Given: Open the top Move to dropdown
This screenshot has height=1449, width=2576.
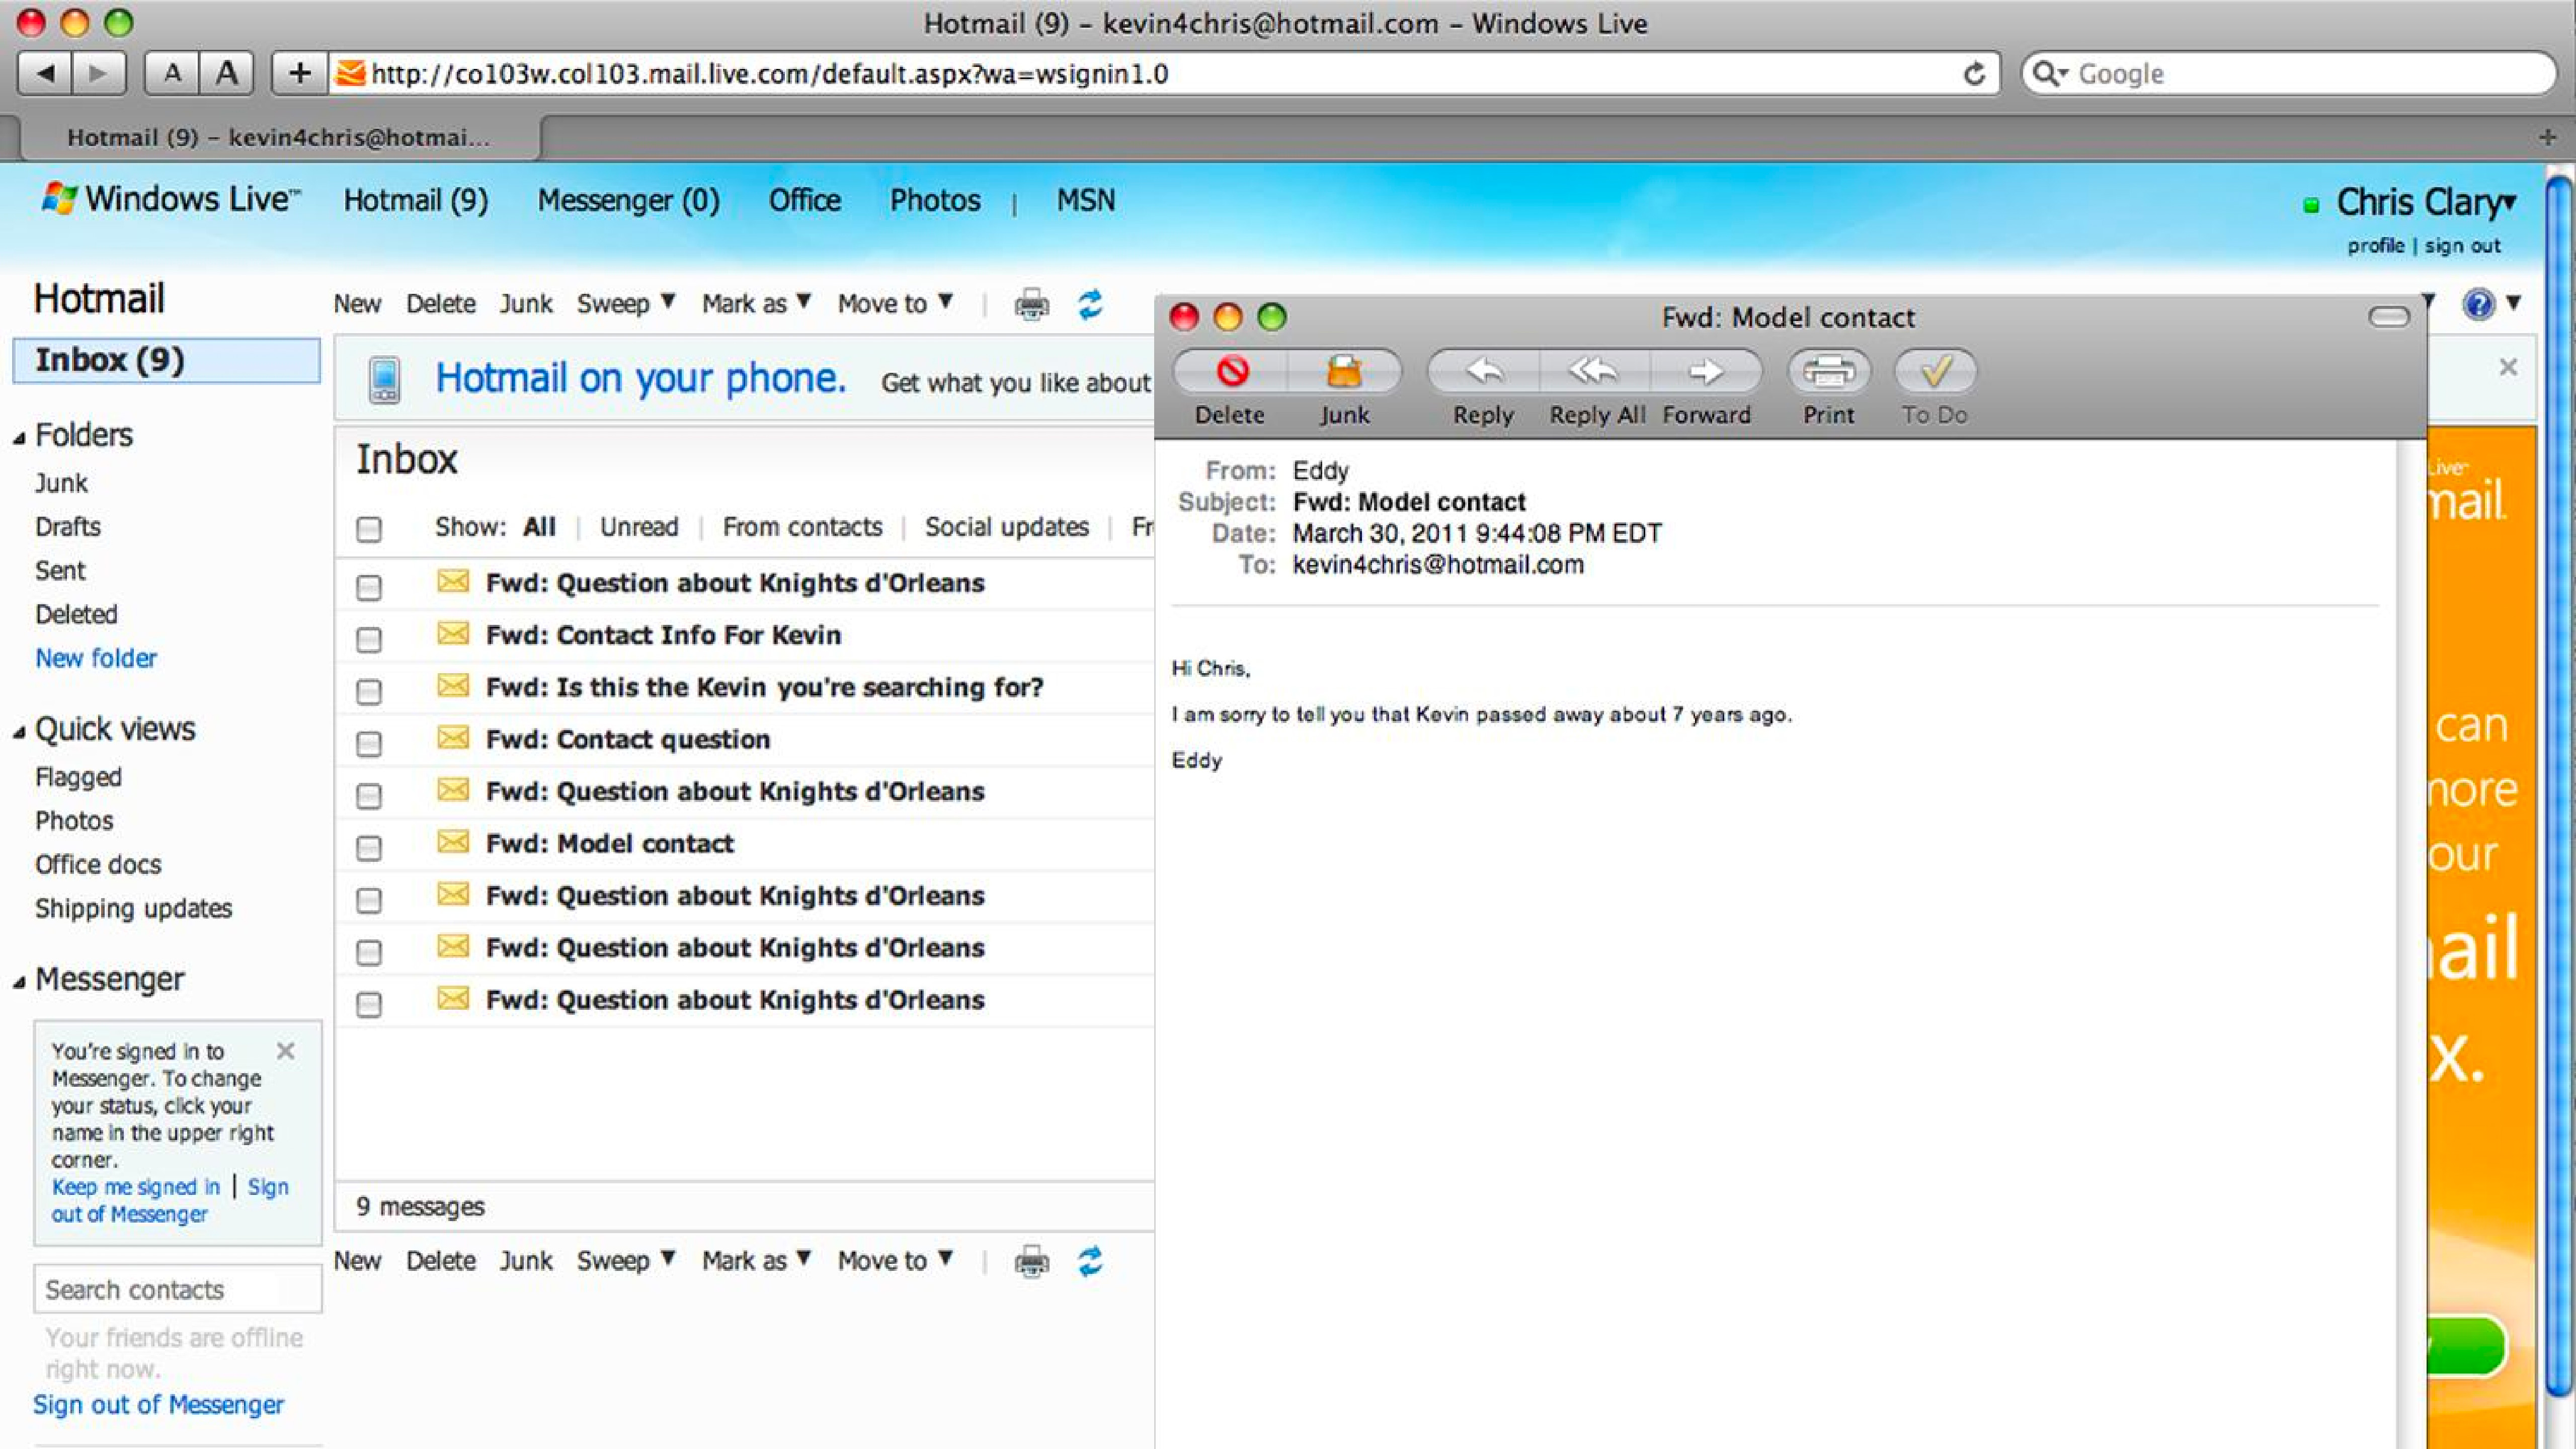Looking at the screenshot, I should 895,303.
